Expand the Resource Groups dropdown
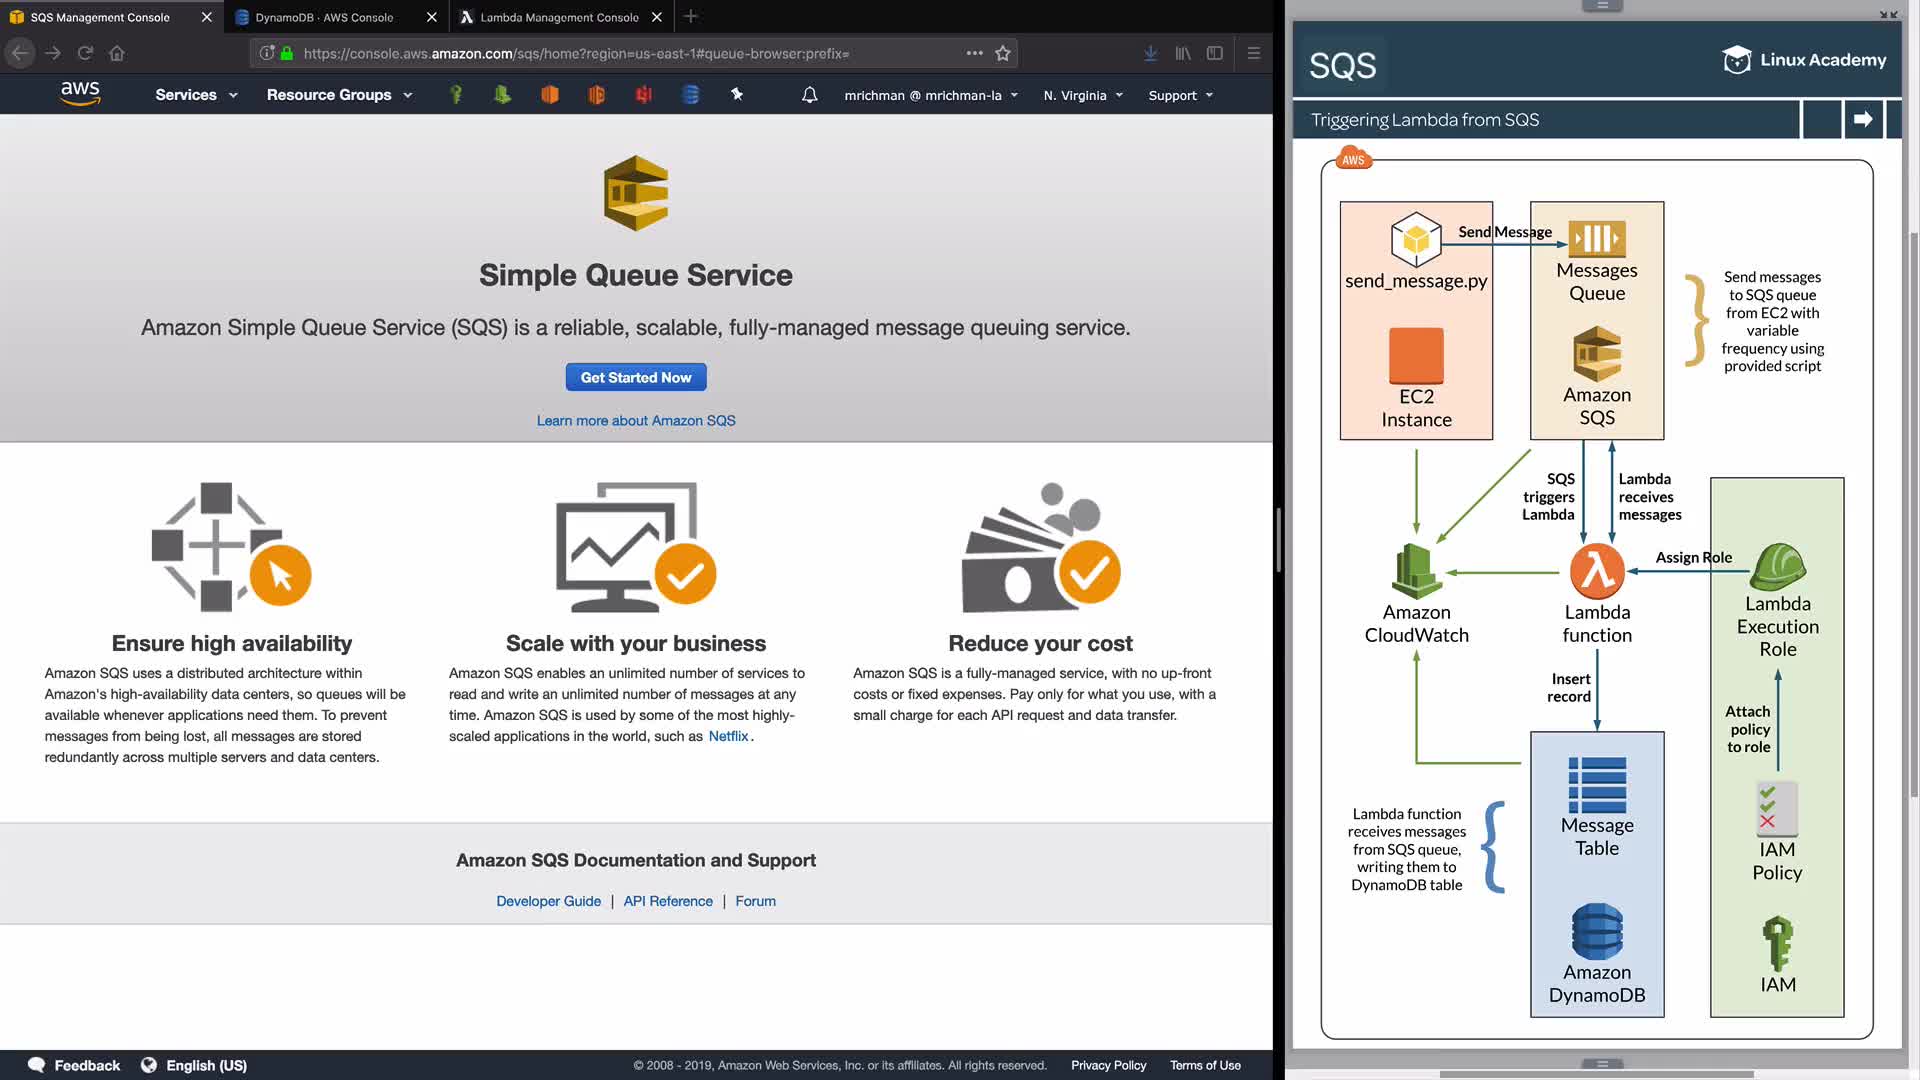The image size is (1920, 1080). (339, 95)
